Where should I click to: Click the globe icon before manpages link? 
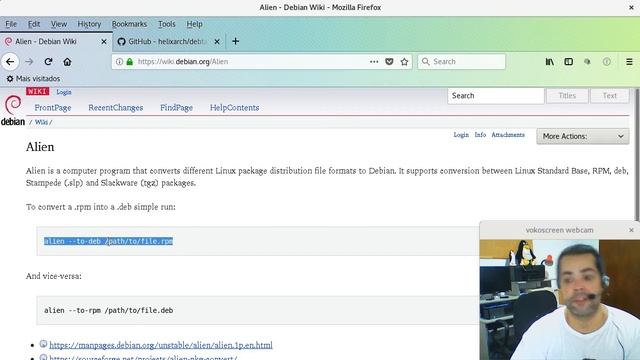[43, 344]
